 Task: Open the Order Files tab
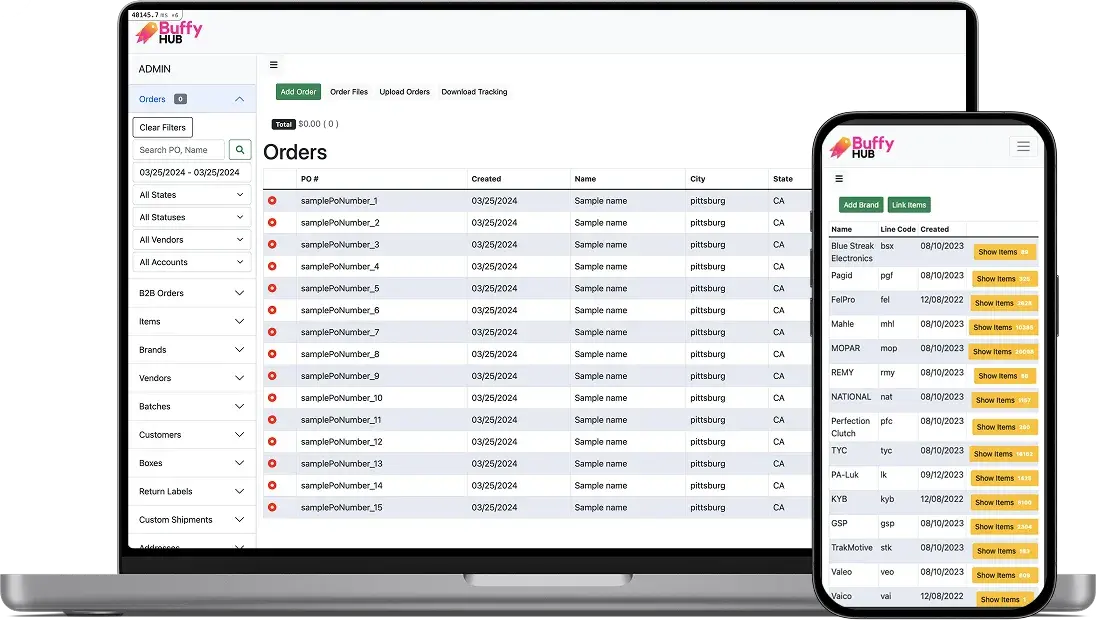coord(349,92)
